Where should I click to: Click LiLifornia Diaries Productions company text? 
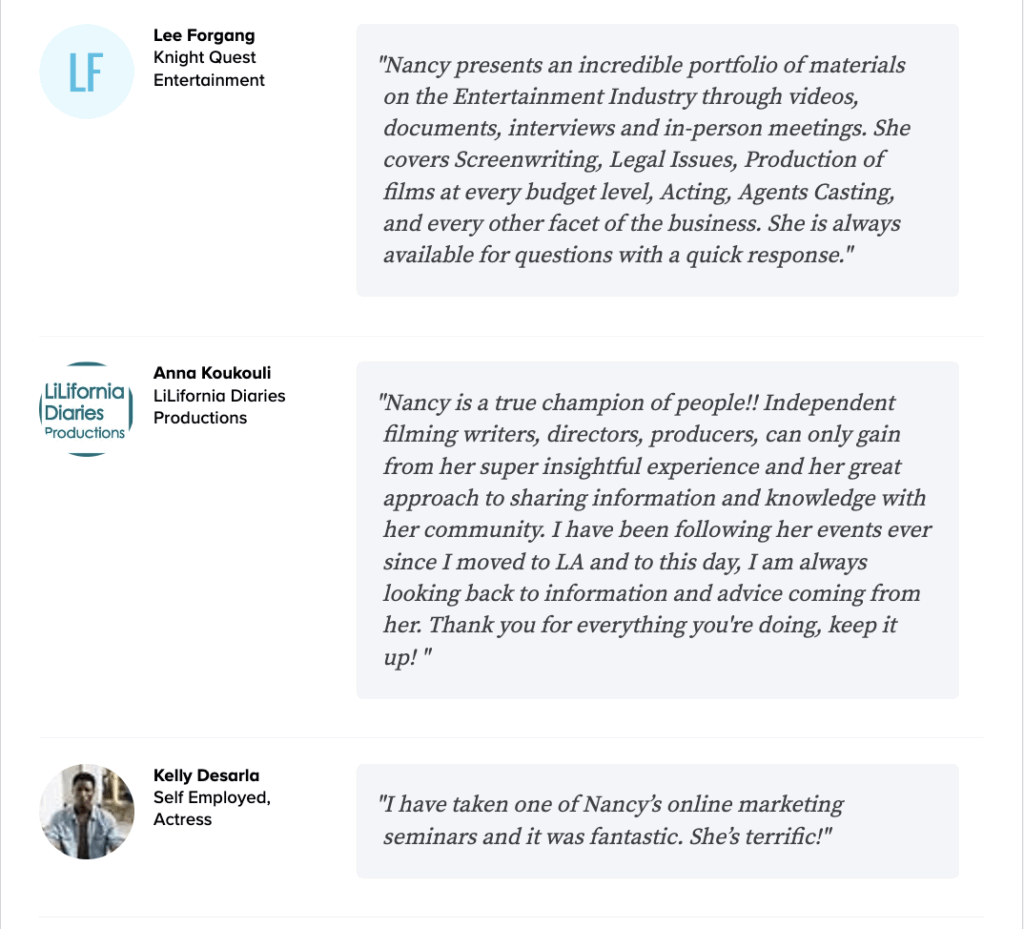[219, 407]
